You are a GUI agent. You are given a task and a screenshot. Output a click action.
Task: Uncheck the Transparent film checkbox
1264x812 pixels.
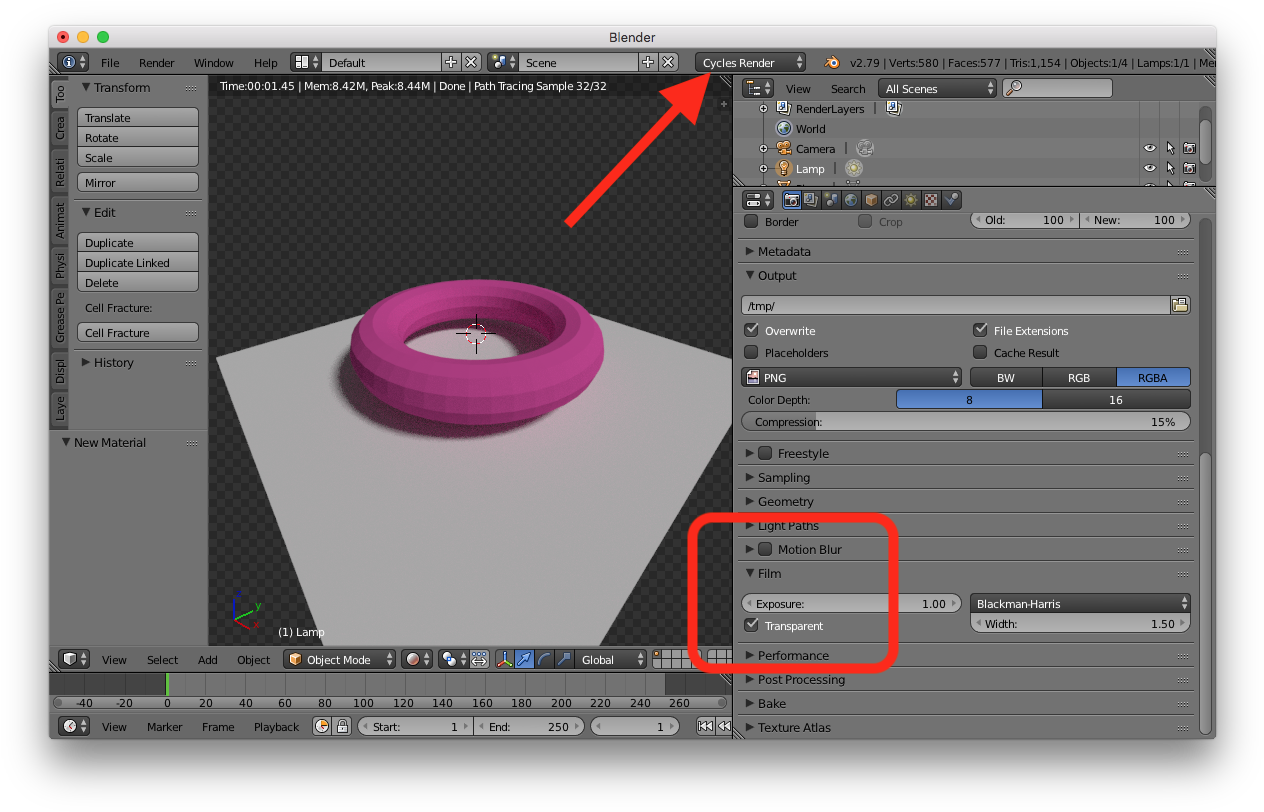752,626
